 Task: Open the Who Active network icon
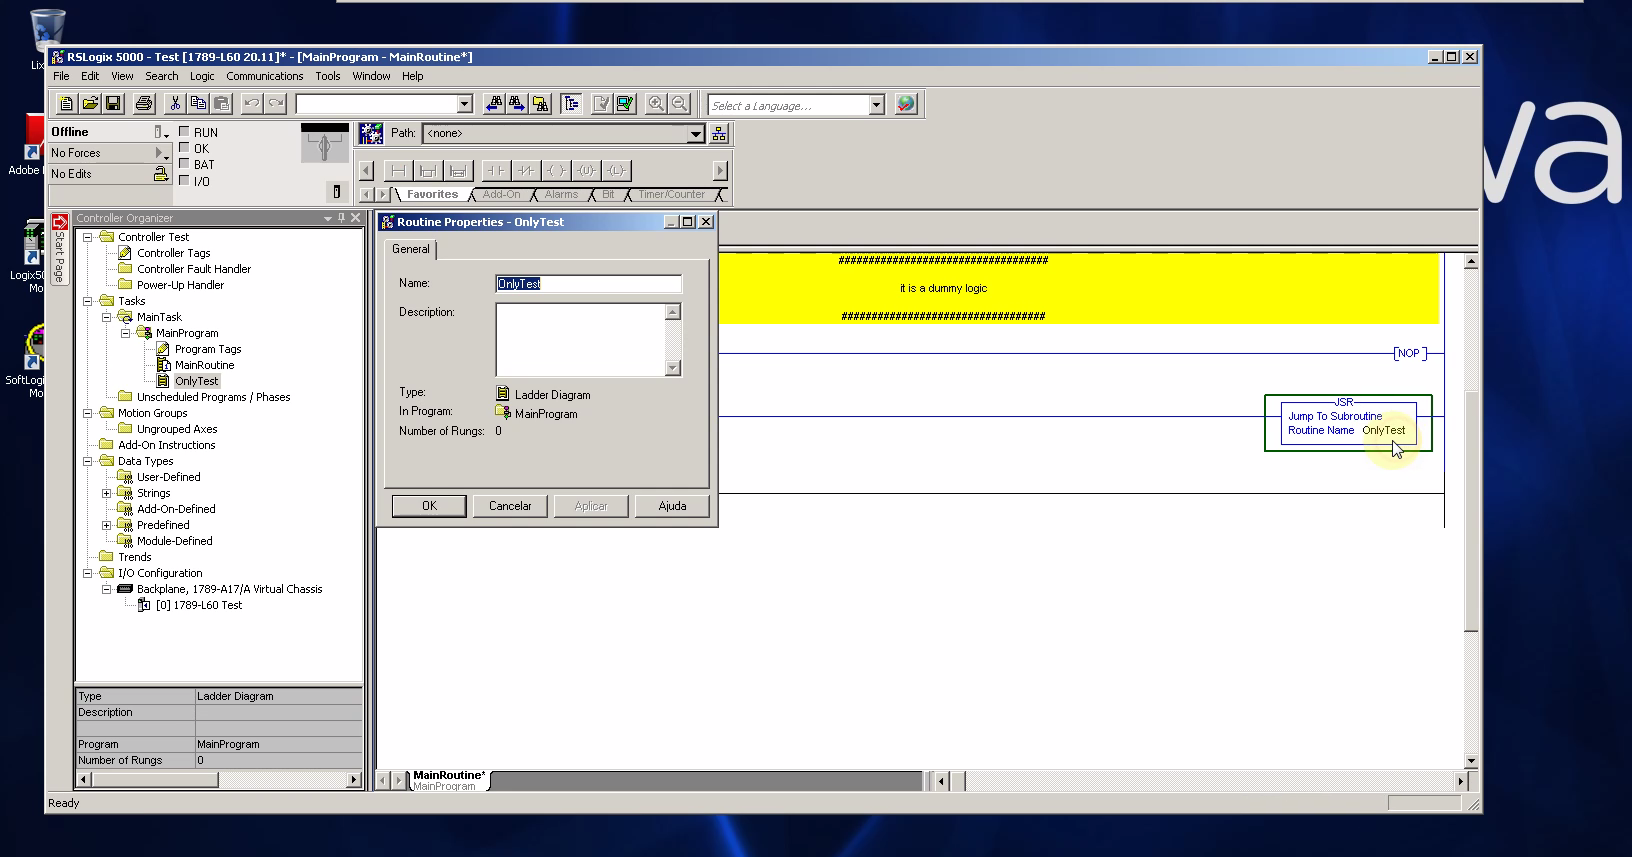(719, 133)
